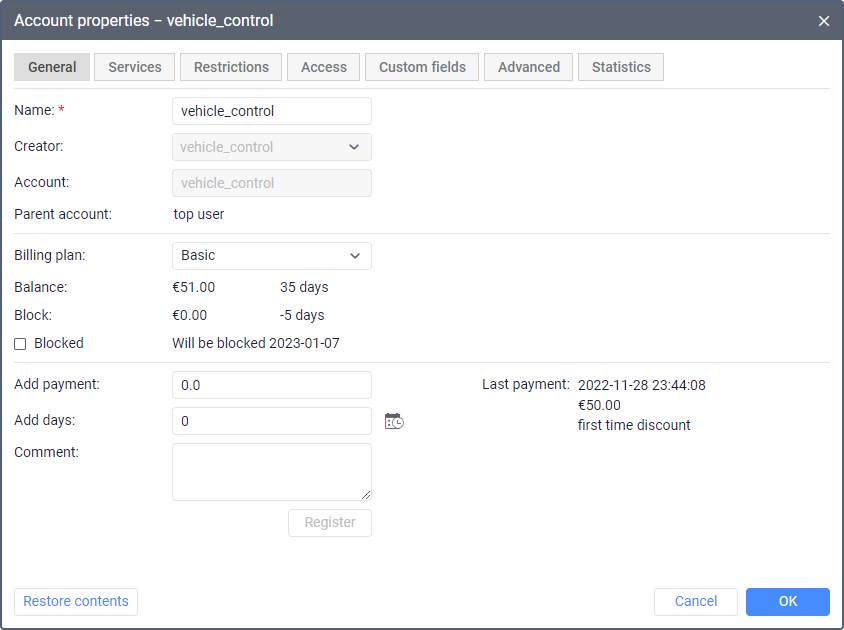Close the Account properties dialog
Image resolution: width=844 pixels, height=630 pixels.
click(x=824, y=21)
